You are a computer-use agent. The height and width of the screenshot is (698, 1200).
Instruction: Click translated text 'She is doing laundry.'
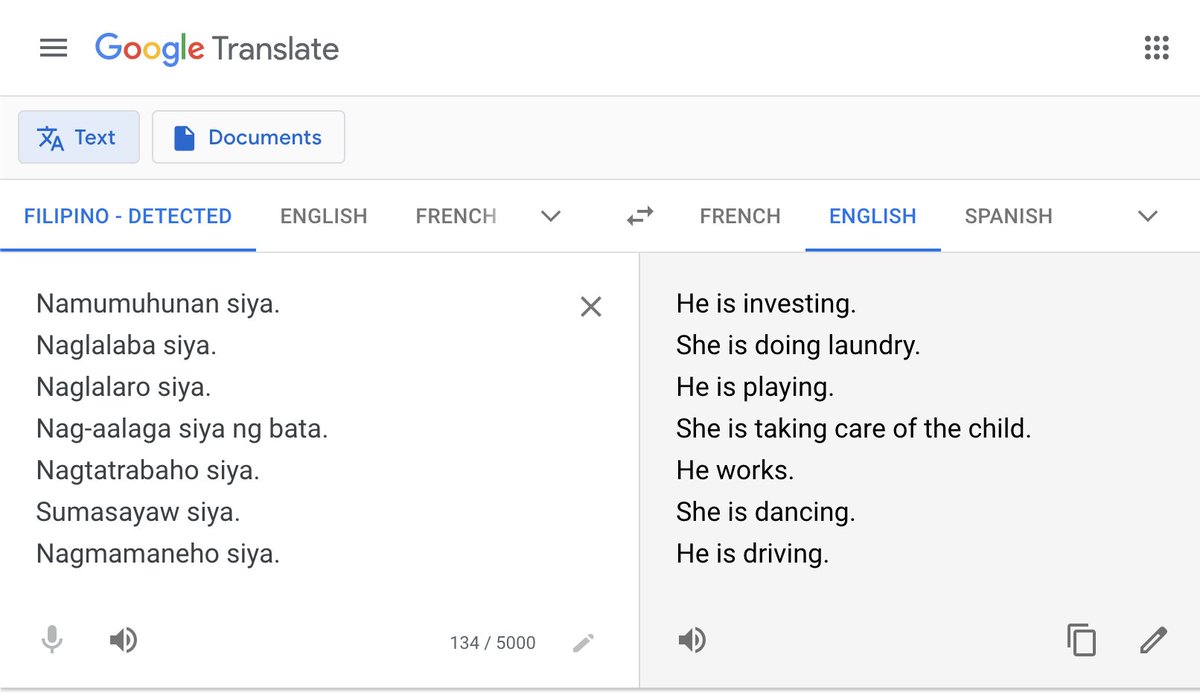[798, 345]
